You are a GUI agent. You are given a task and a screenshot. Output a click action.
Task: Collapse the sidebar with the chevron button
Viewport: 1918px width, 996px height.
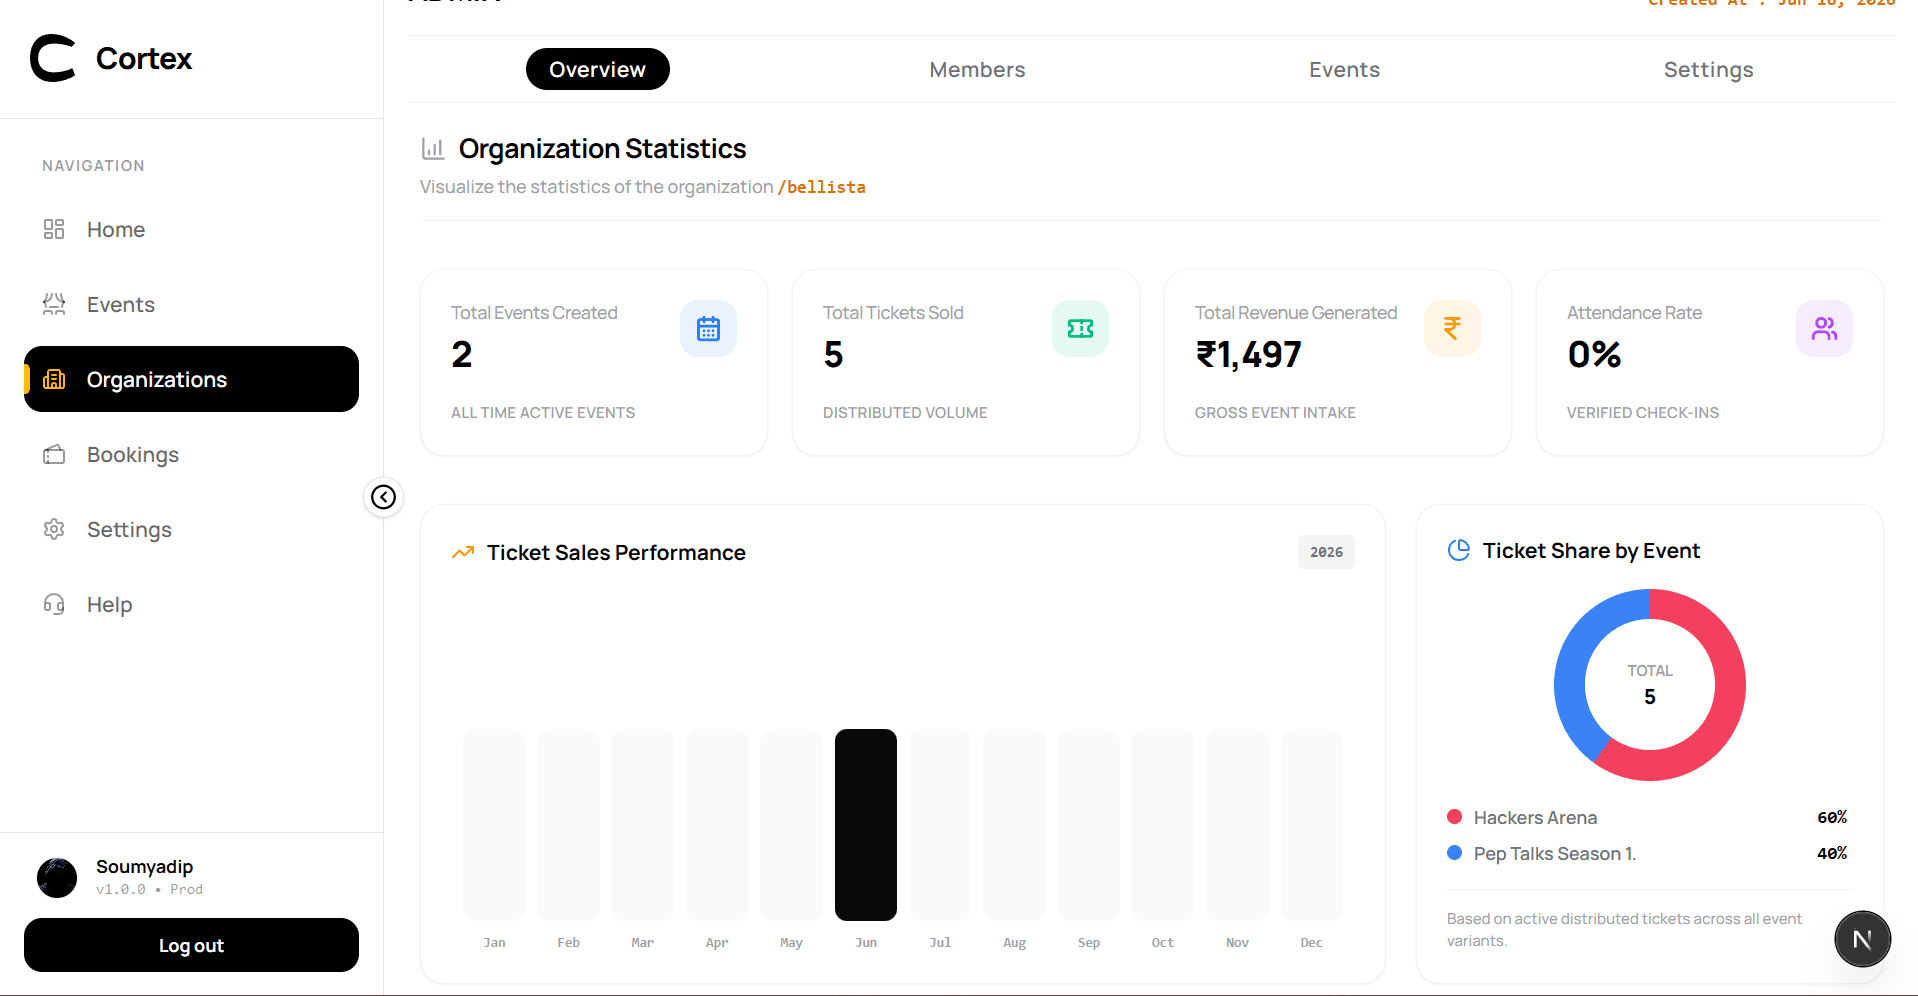tap(383, 497)
